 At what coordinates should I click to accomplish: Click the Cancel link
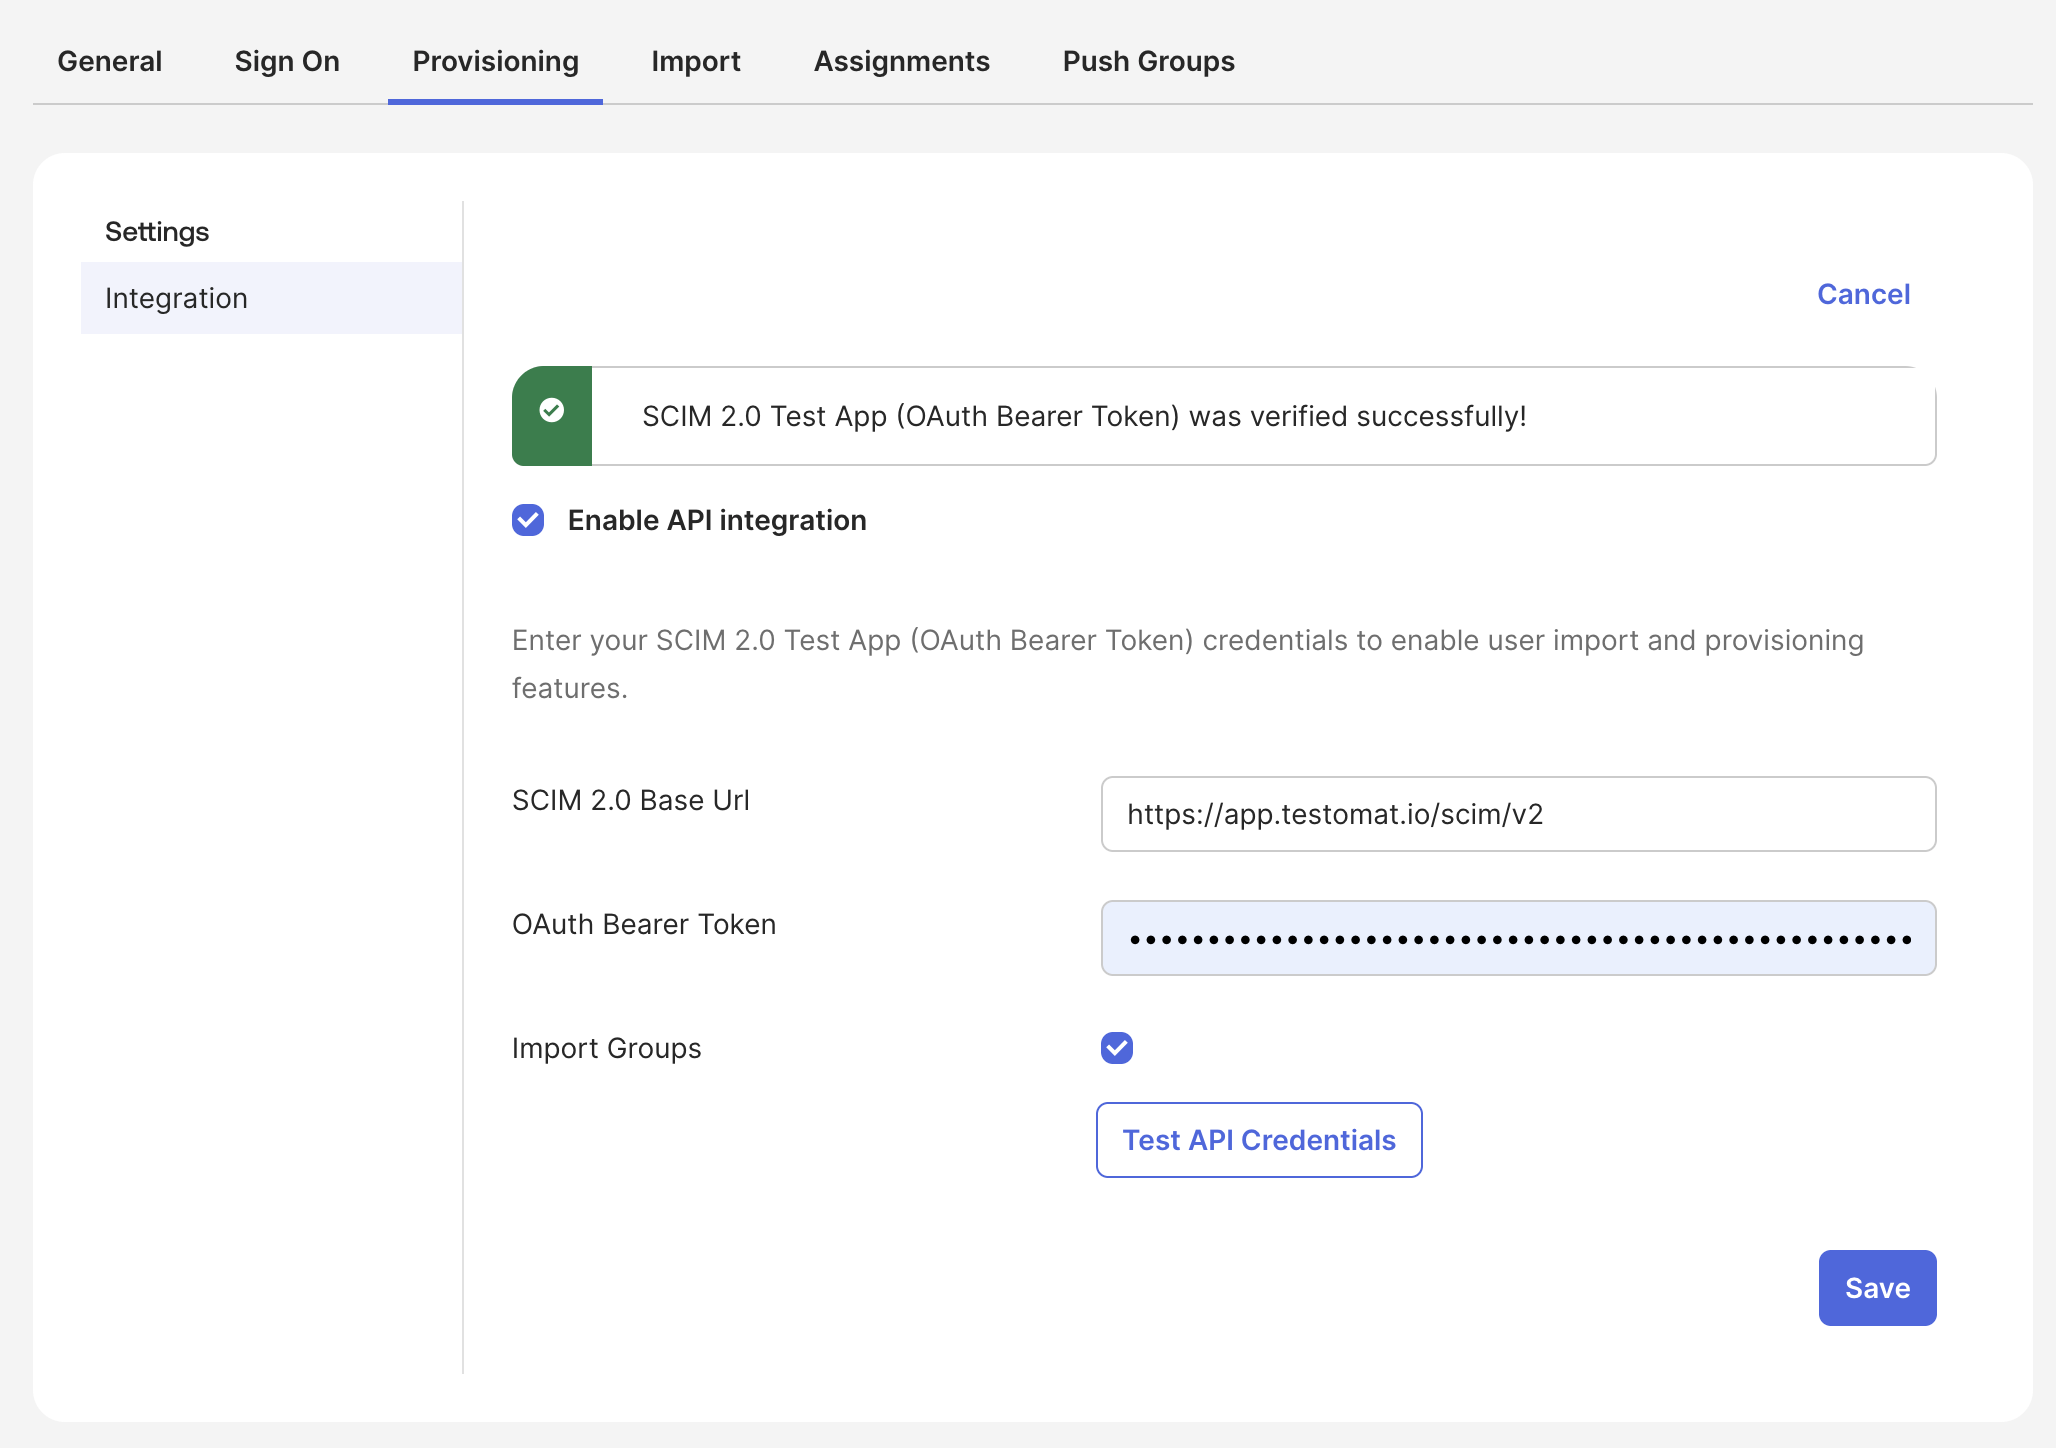coord(1862,294)
